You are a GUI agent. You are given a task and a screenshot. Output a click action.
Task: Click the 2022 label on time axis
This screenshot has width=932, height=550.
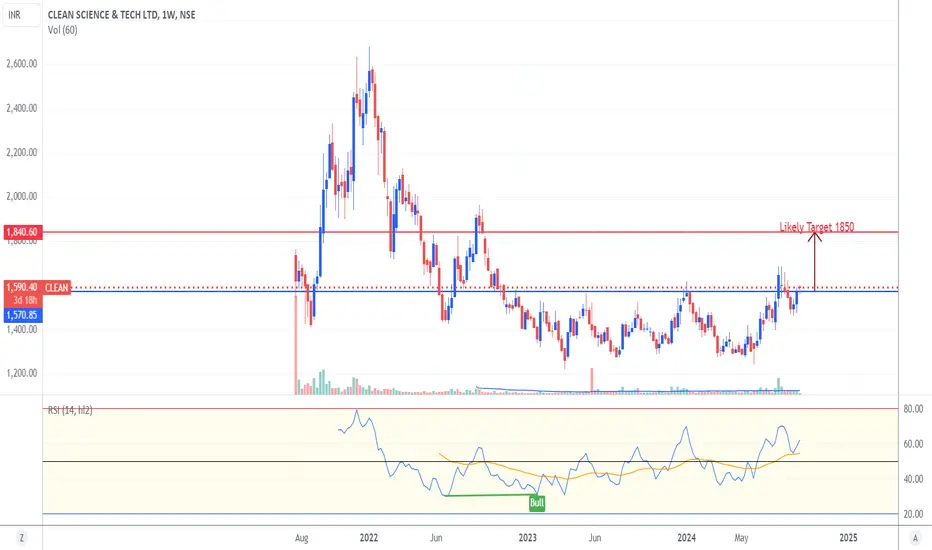tap(369, 538)
